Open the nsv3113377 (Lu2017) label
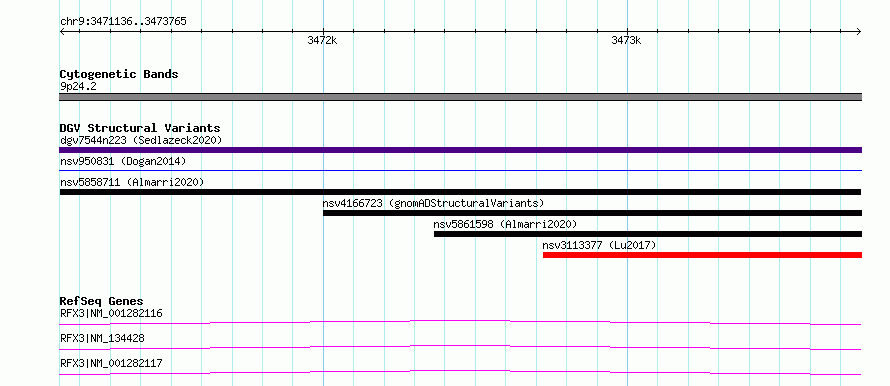This screenshot has width=890, height=386. (x=599, y=245)
